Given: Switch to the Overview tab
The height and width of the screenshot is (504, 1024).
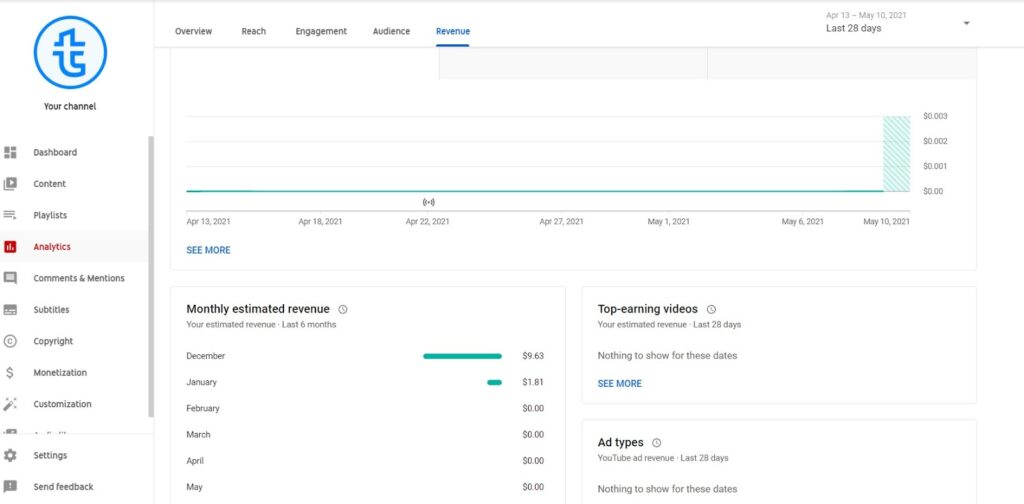Looking at the screenshot, I should click(193, 31).
